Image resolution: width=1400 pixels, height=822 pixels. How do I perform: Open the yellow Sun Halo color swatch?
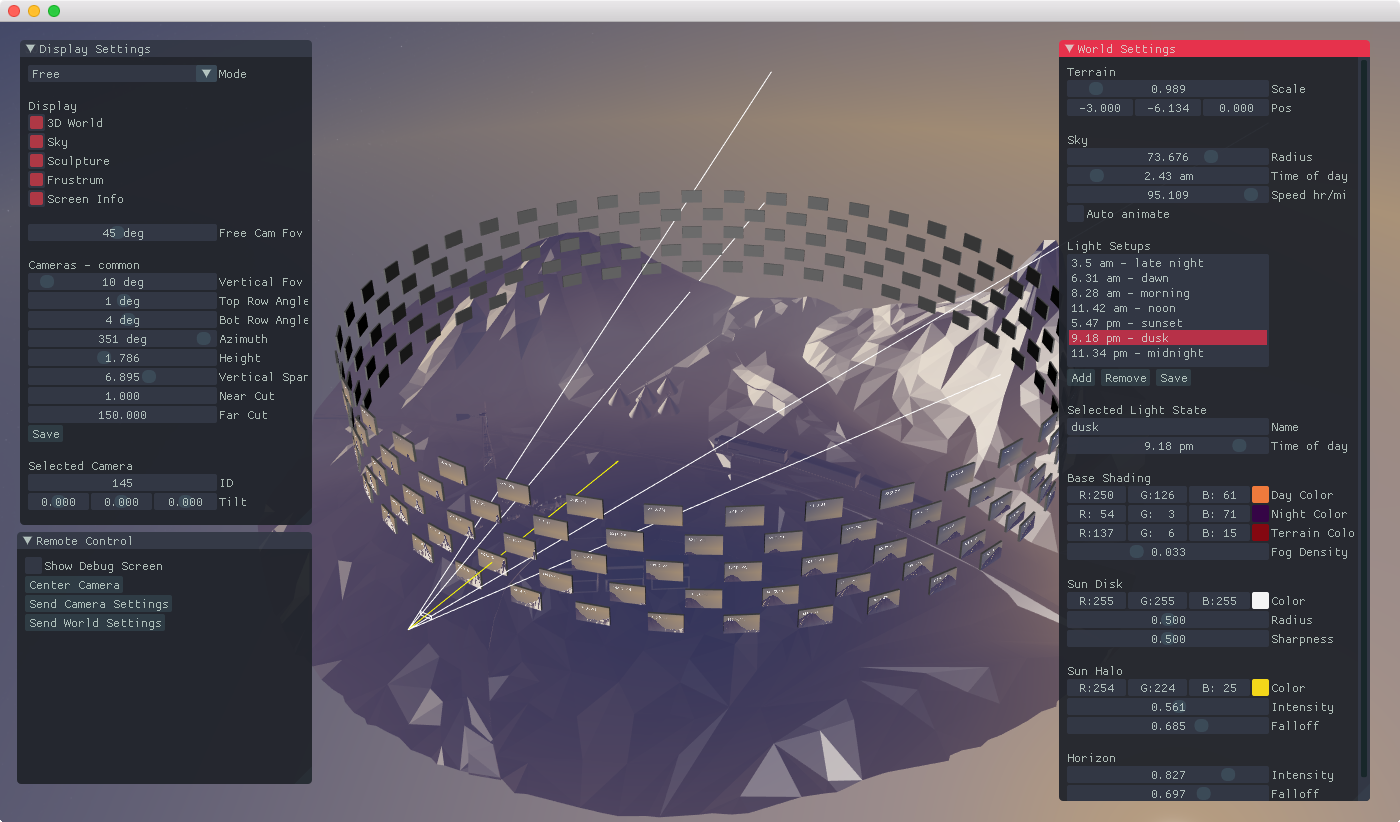tap(1260, 688)
